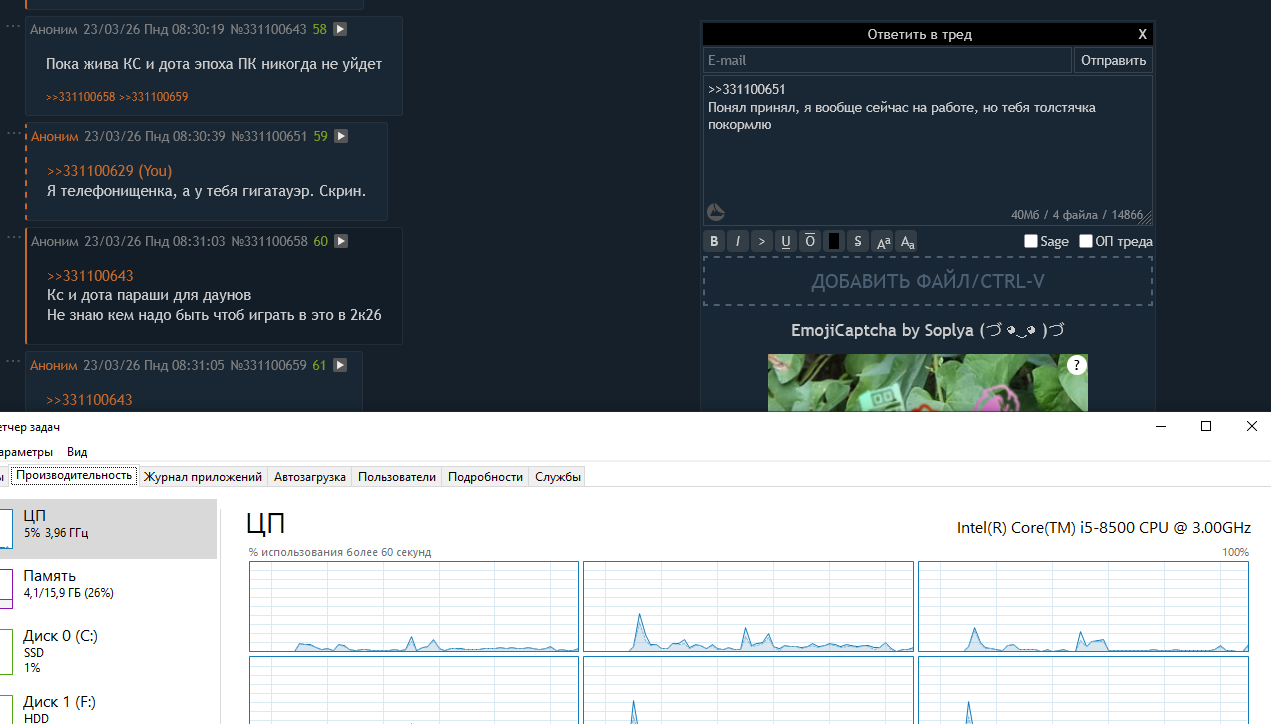Follow quote link >>331100629 (You)

[x=109, y=171]
